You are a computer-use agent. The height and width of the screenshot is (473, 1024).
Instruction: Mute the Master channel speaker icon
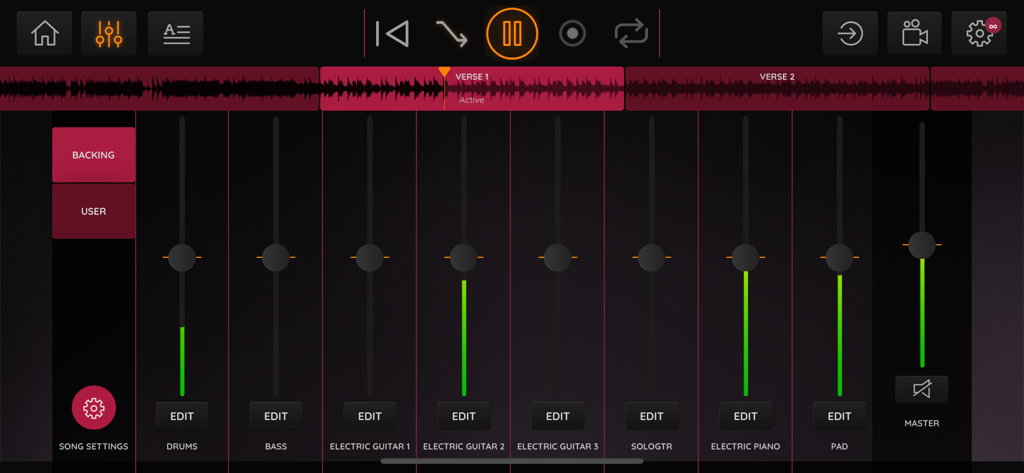[x=921, y=390]
